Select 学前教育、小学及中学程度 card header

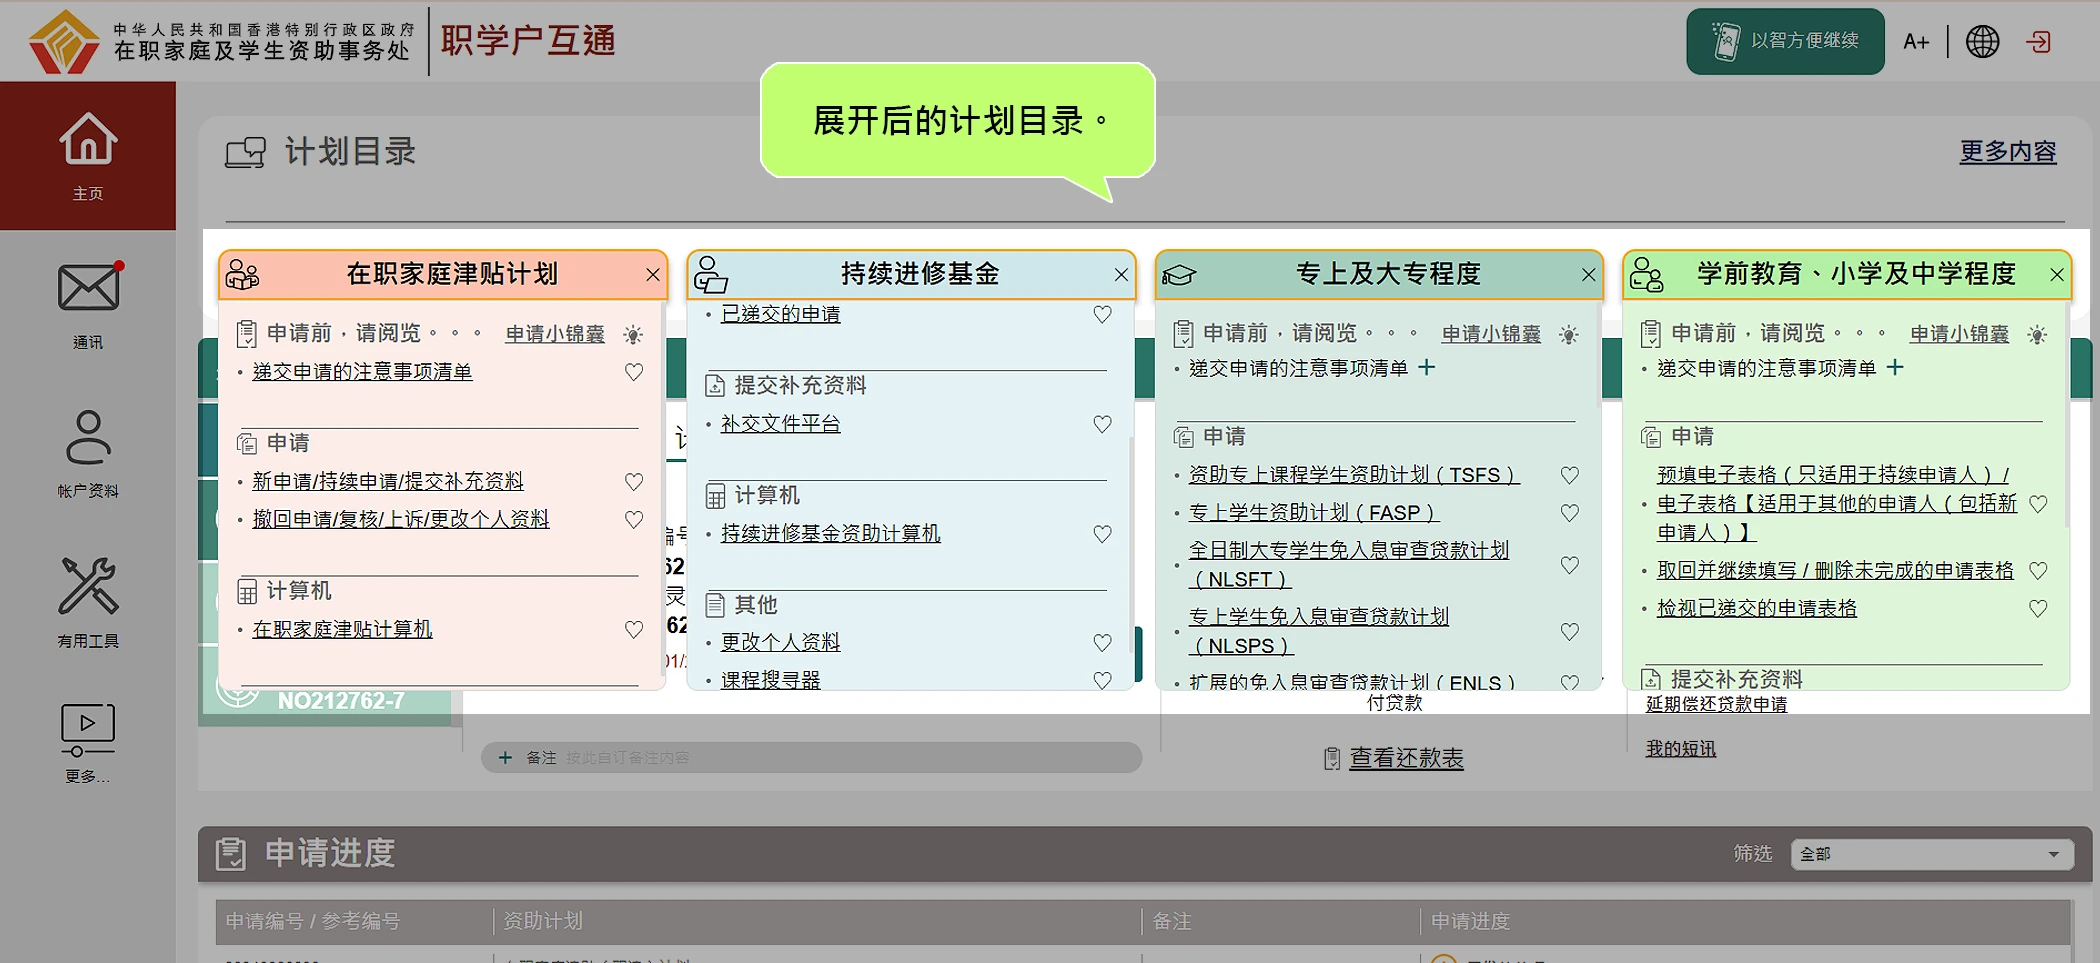(x=1846, y=275)
